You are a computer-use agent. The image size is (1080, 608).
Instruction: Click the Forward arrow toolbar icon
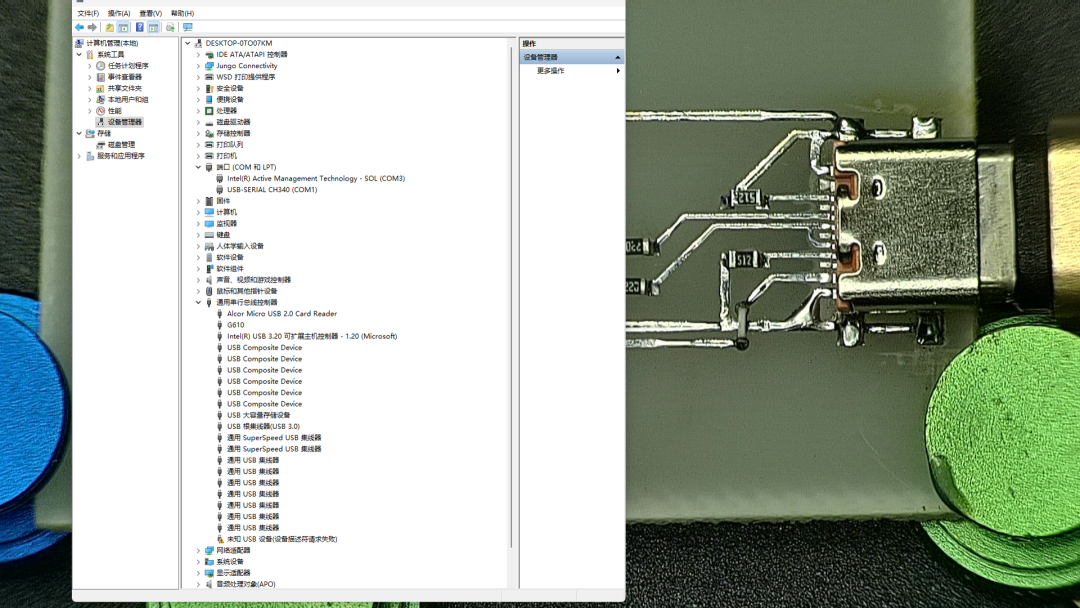(x=92, y=28)
